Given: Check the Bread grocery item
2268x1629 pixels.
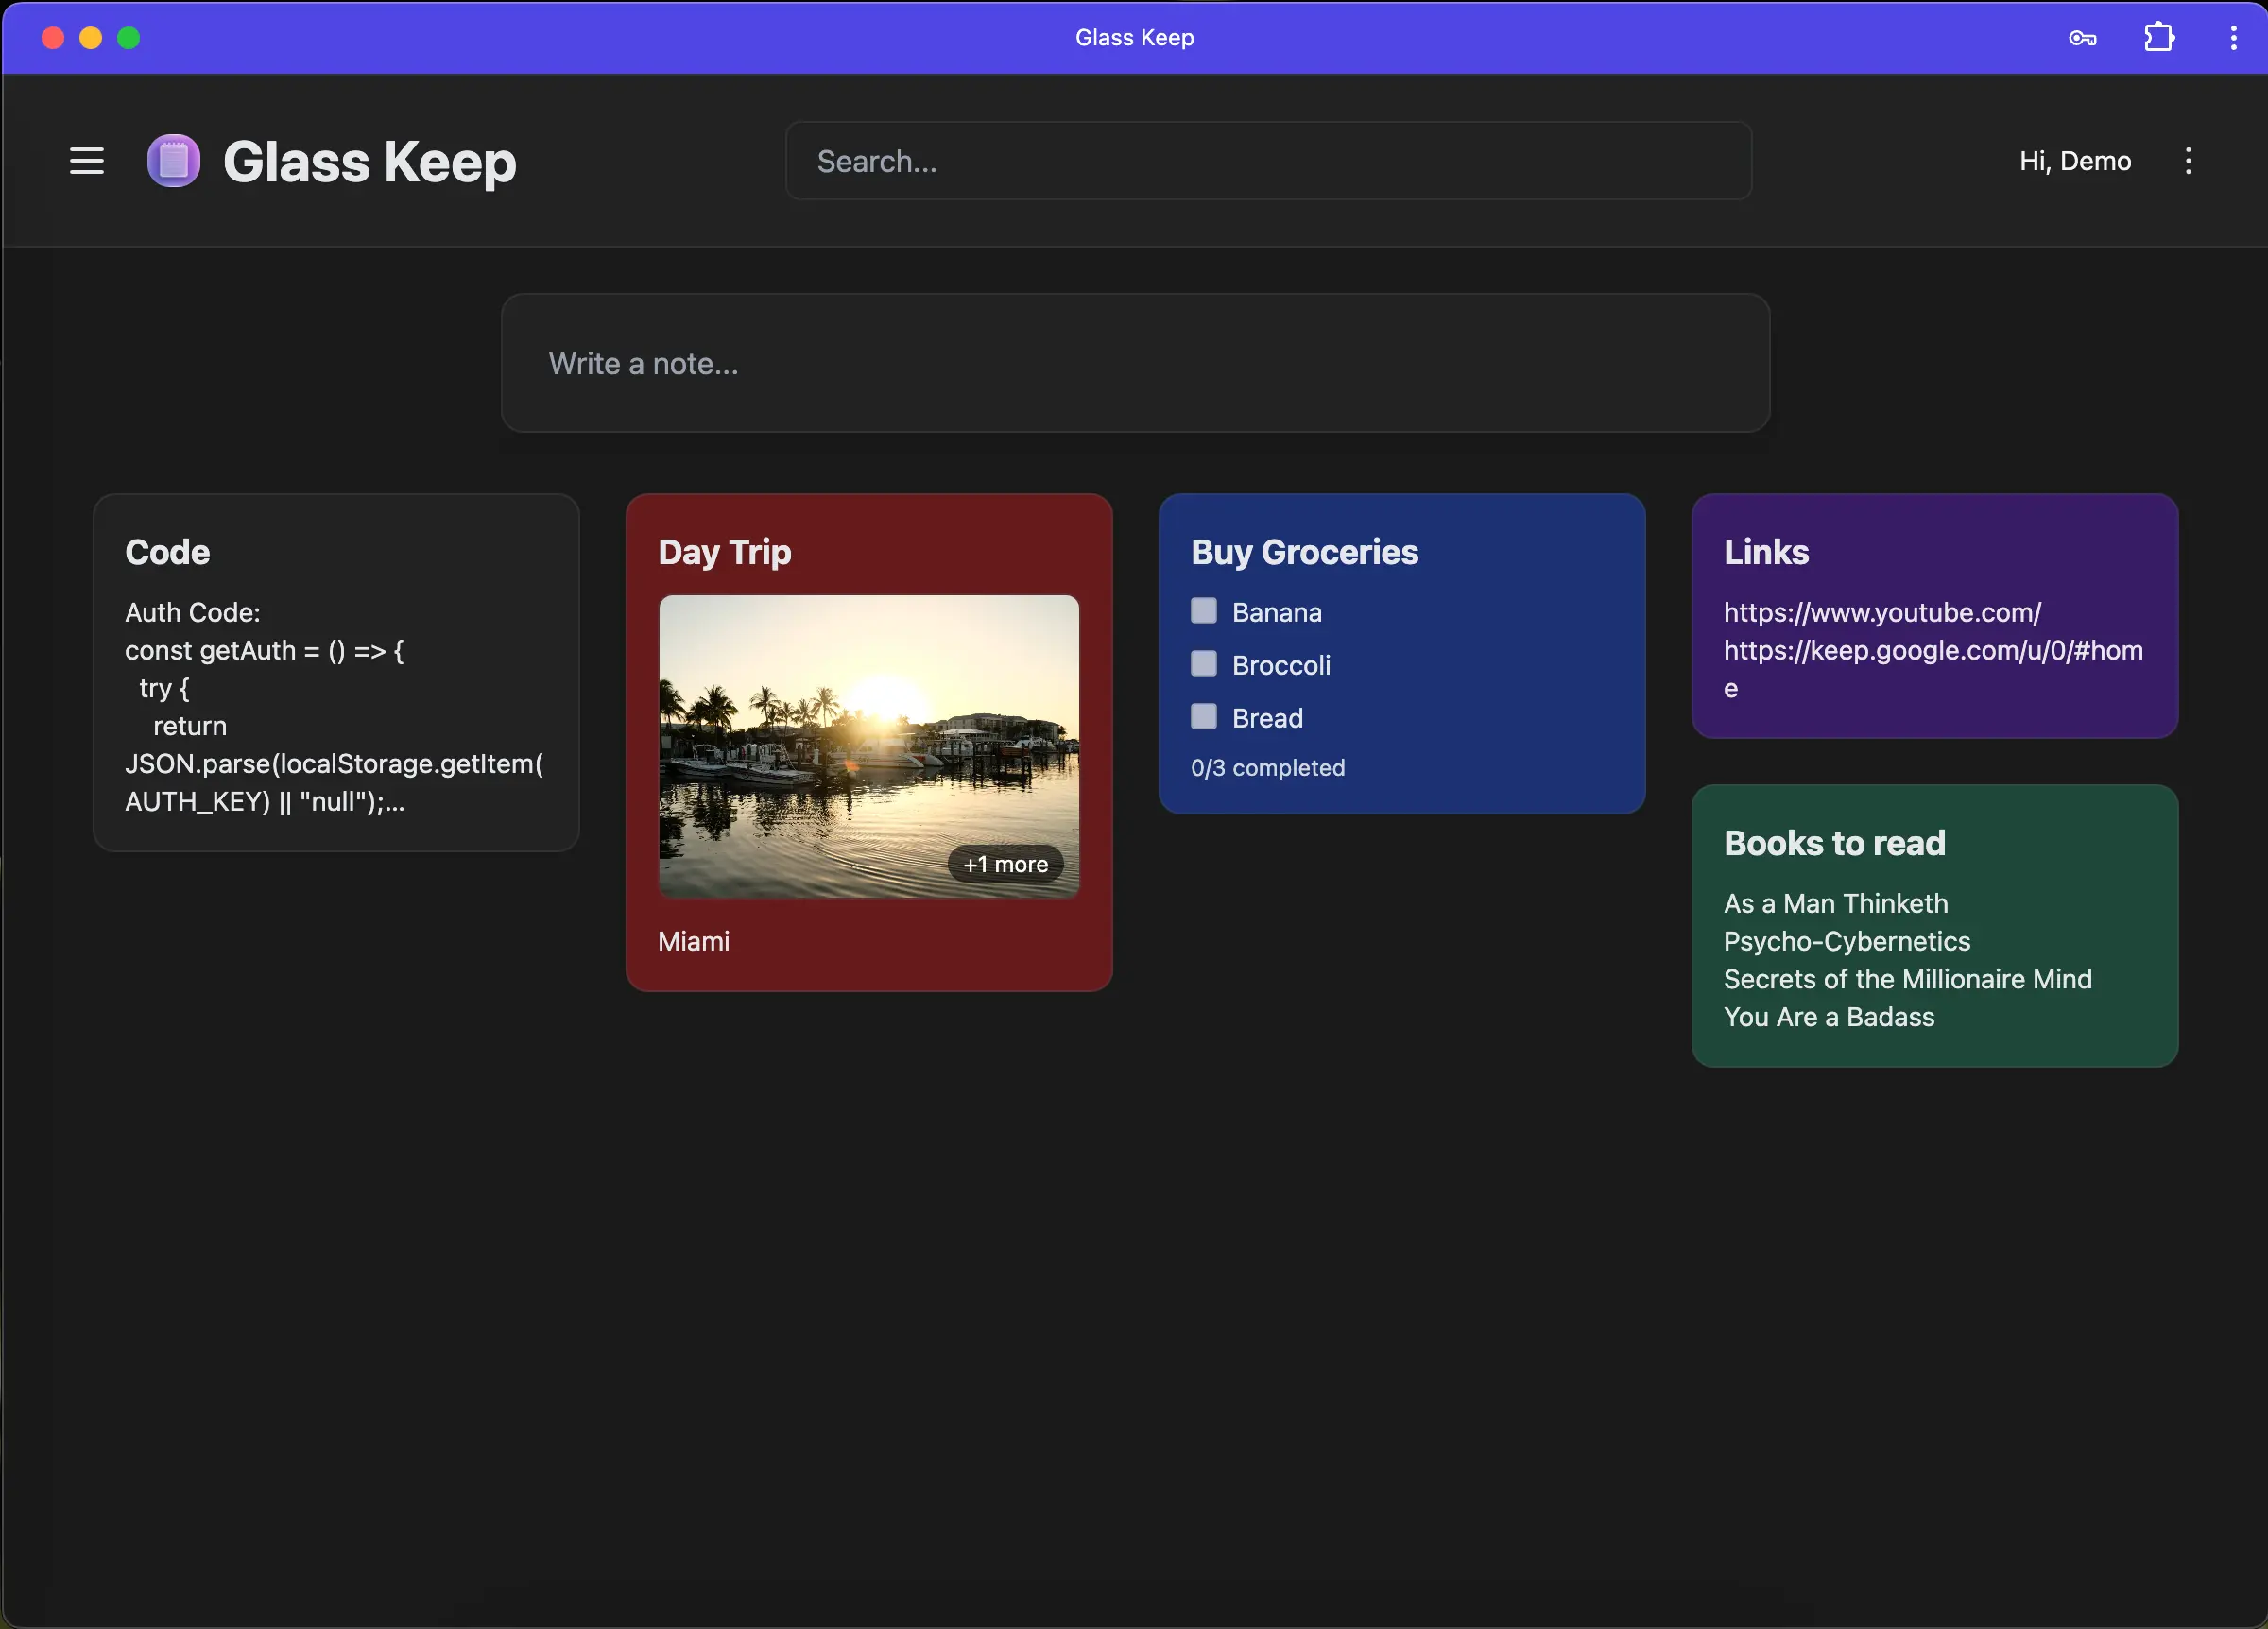Looking at the screenshot, I should (1204, 717).
